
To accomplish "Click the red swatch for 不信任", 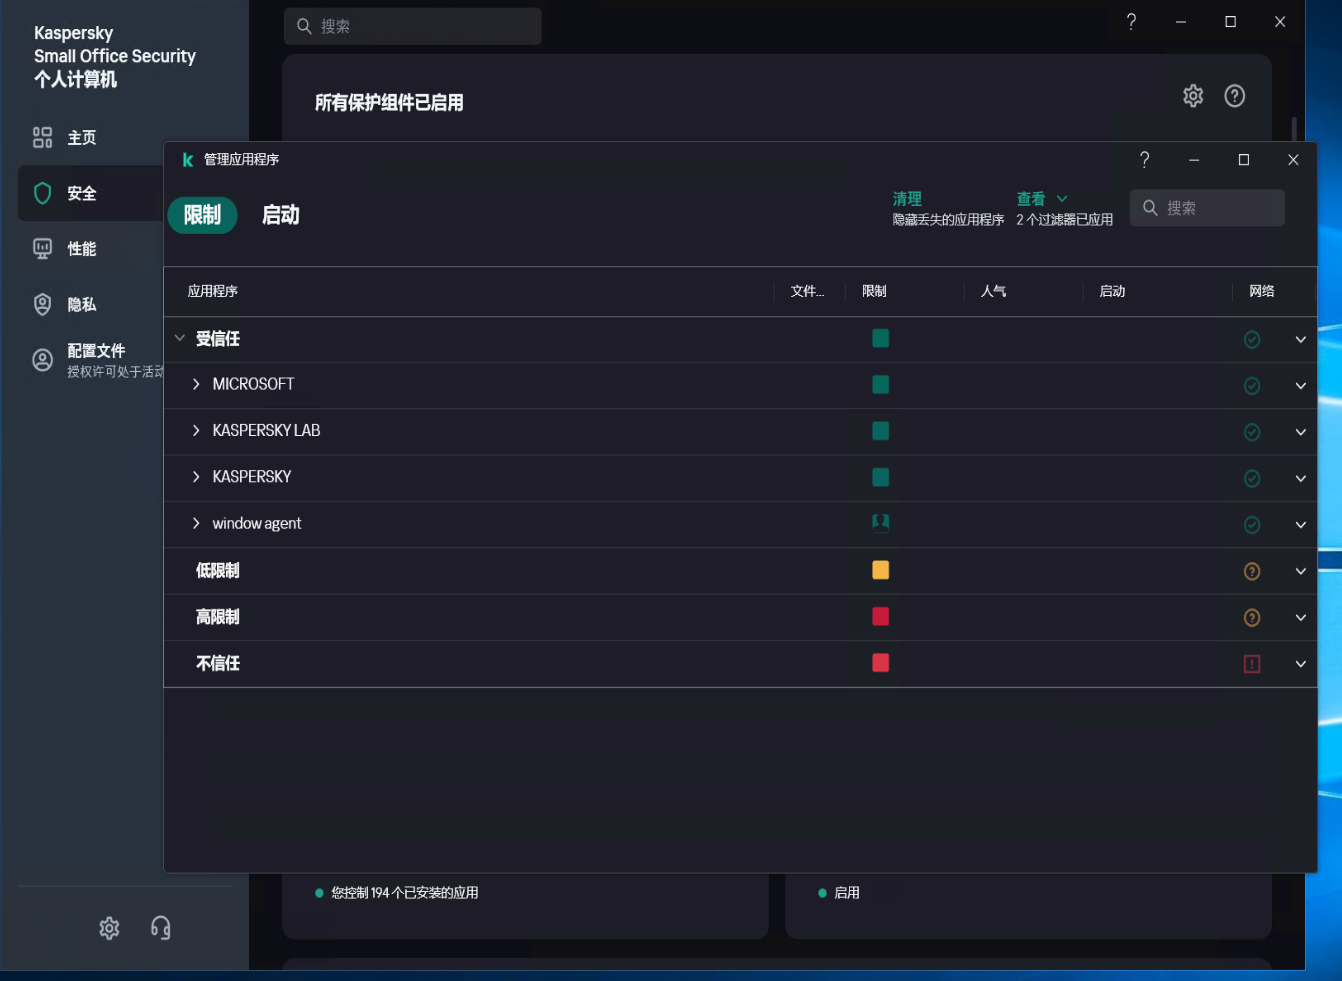I will pos(880,662).
